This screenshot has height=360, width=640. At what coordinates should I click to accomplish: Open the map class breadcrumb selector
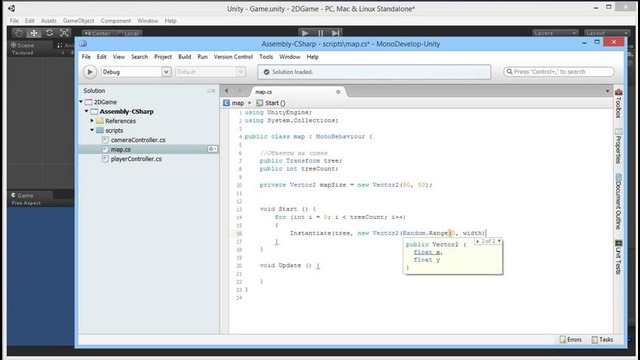[233, 103]
